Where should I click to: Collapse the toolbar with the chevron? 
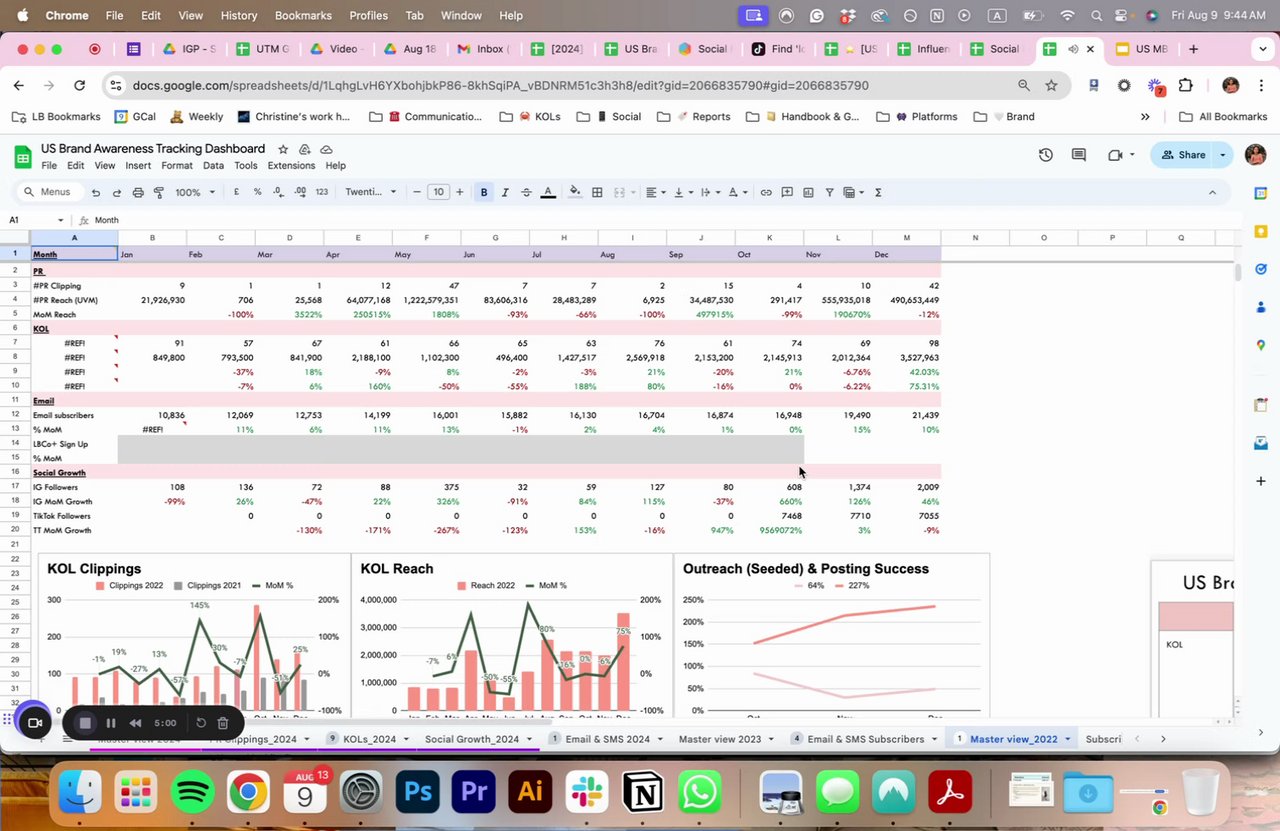point(1213,192)
